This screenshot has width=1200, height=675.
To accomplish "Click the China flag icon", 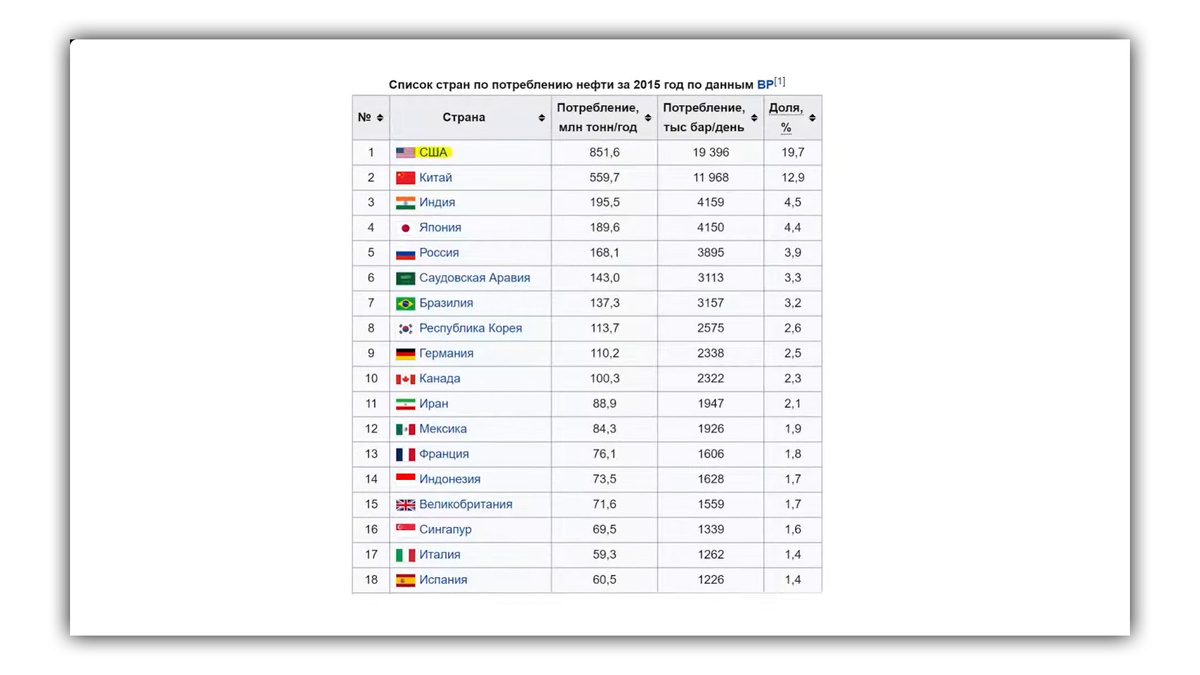I will 405,177.
